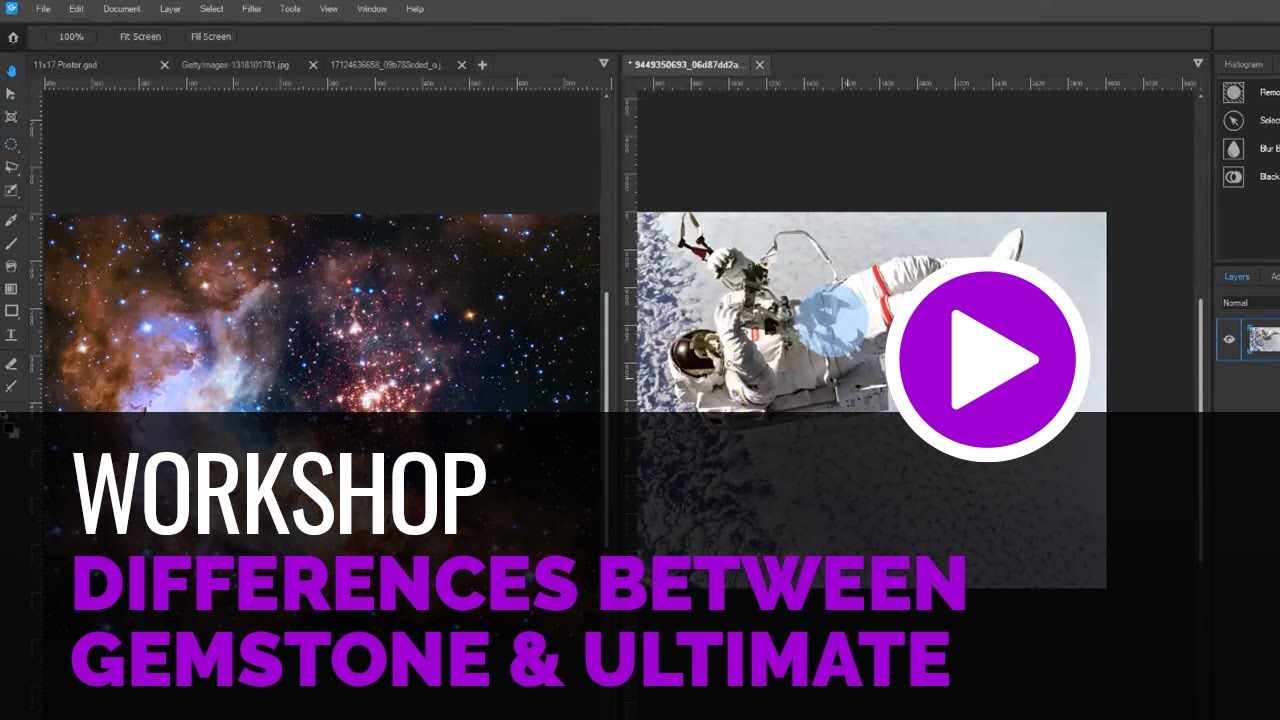1280x720 pixels.
Task: Select the Move arrow tool
Action: pos(12,94)
